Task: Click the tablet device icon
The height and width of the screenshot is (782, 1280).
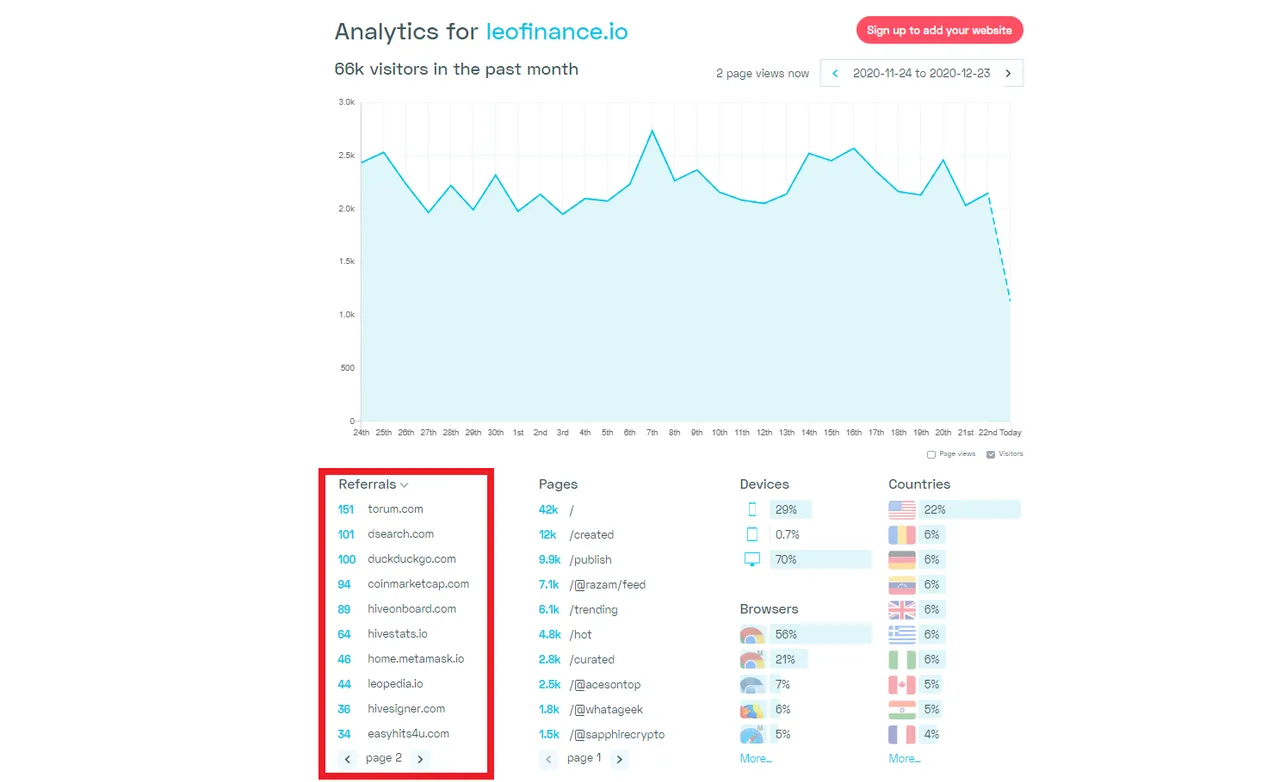Action: click(x=752, y=534)
